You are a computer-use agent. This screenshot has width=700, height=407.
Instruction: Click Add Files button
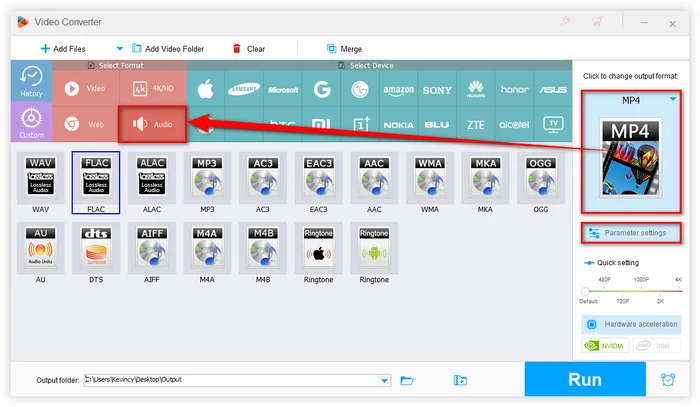point(63,49)
